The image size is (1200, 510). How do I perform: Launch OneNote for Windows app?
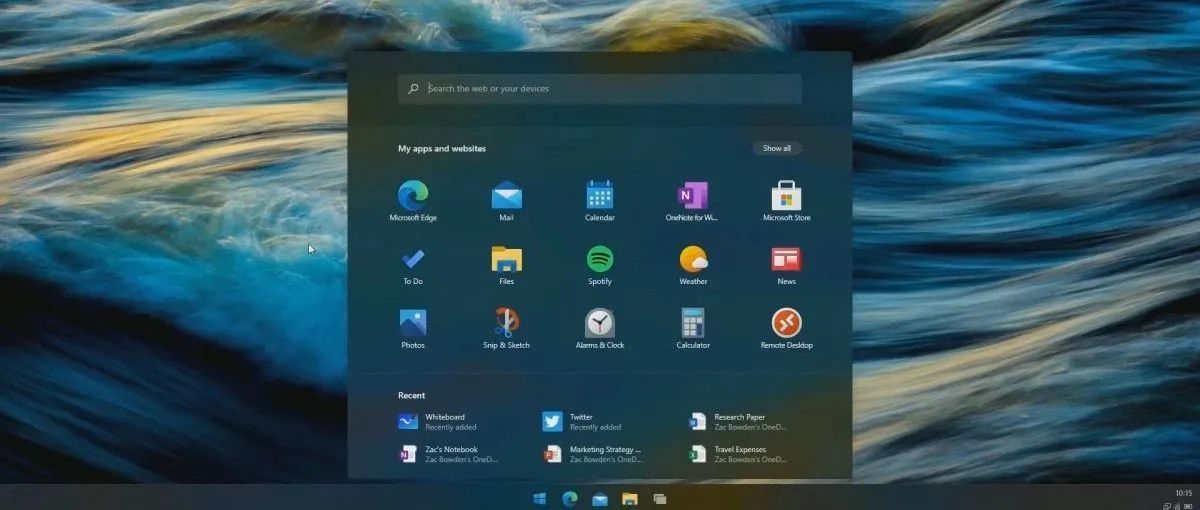693,201
